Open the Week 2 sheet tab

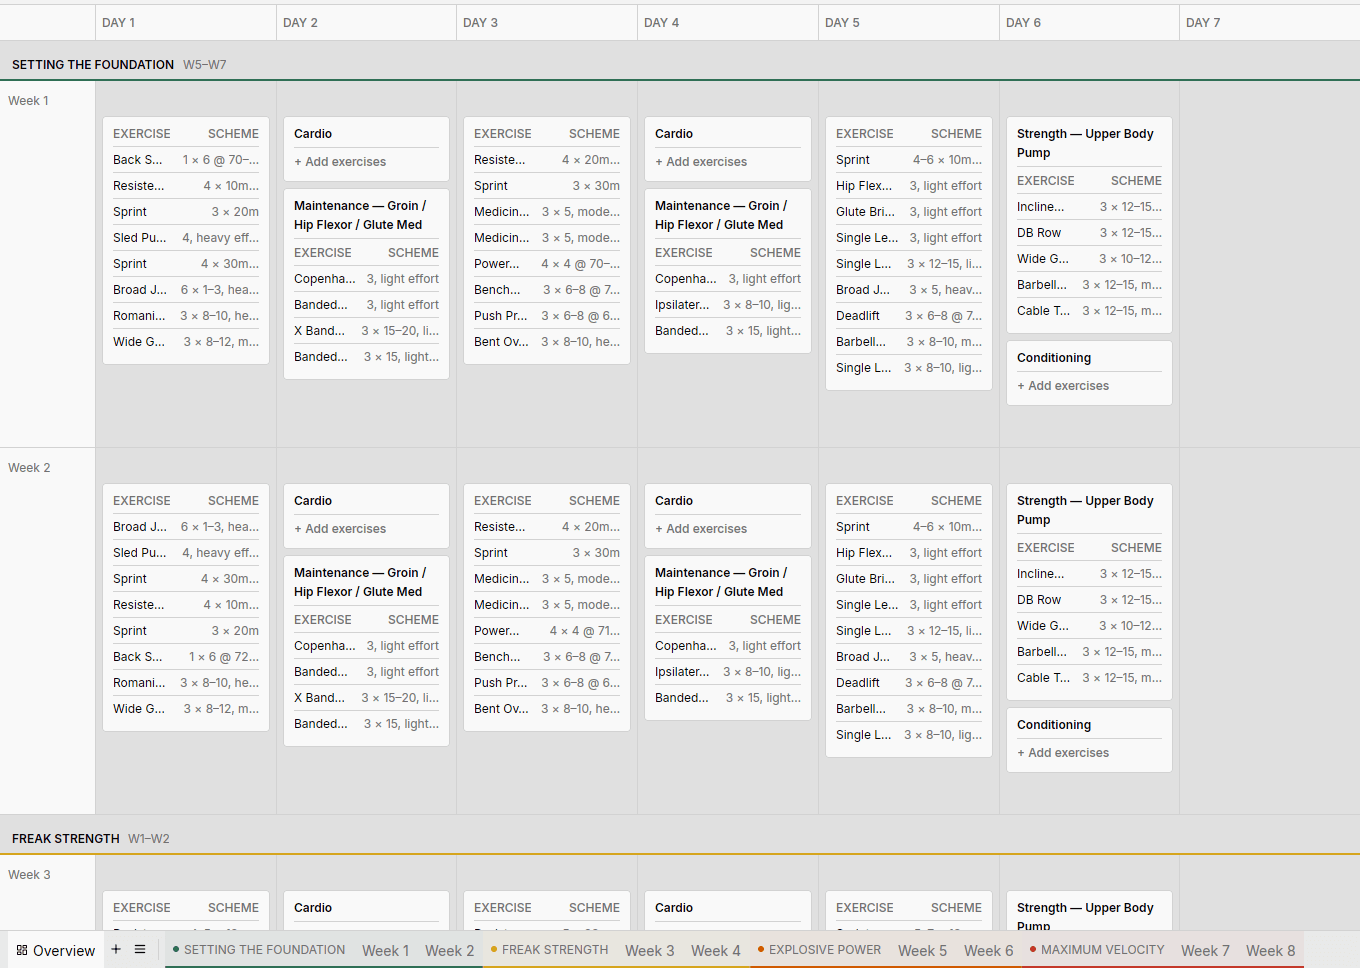click(x=450, y=950)
